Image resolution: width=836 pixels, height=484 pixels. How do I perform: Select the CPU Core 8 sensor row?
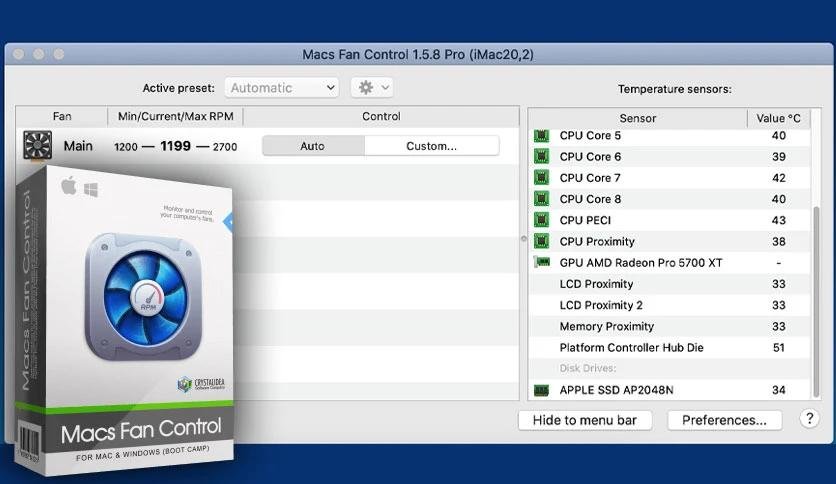(x=670, y=199)
